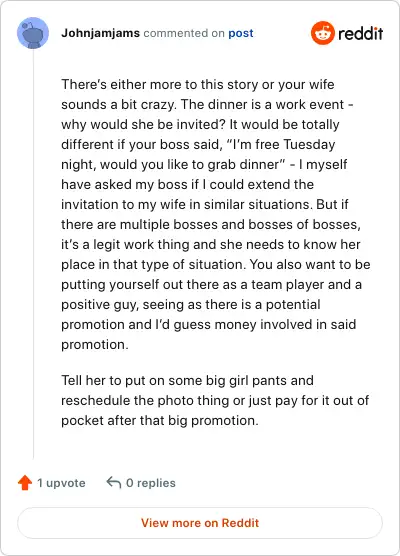Viewport: 400px width, 556px height.
Task: Click the "0 replies" label
Action: (151, 483)
